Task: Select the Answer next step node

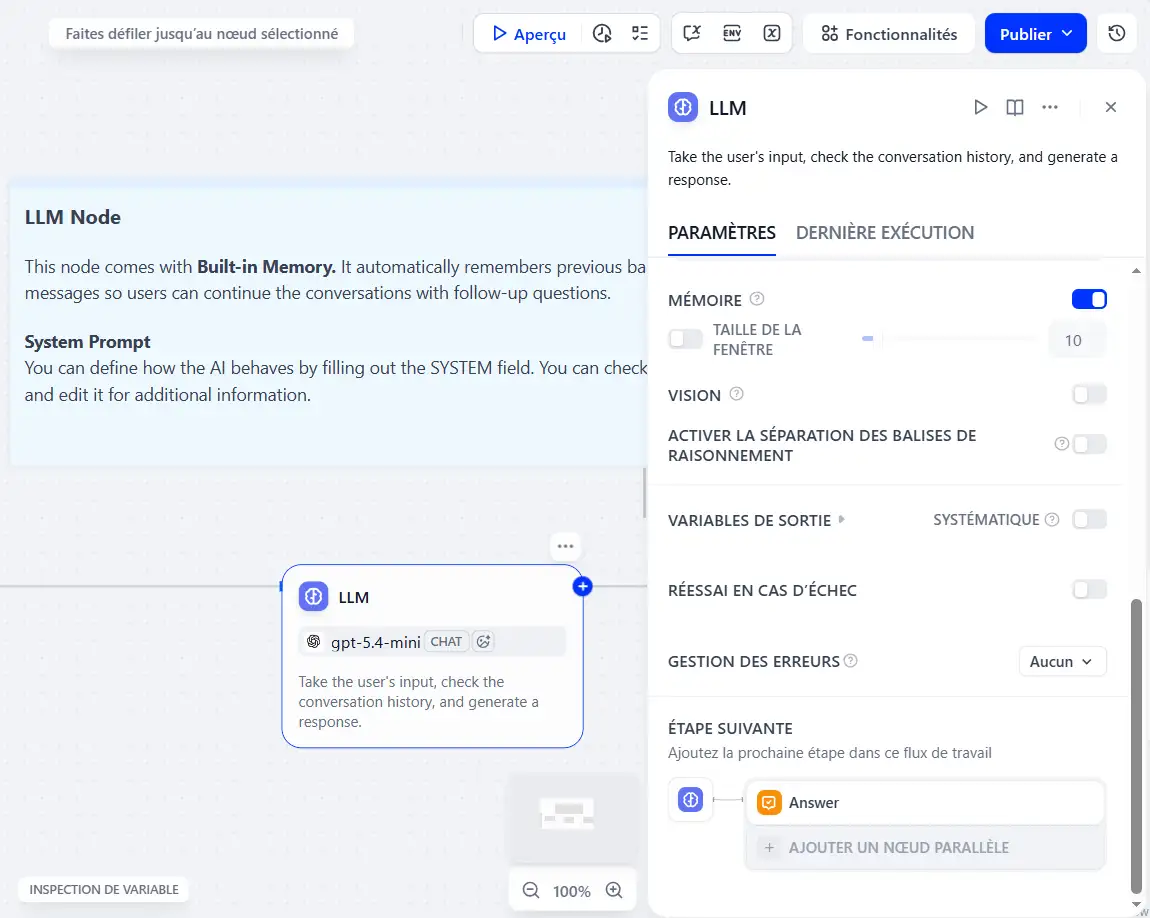Action: [925, 803]
